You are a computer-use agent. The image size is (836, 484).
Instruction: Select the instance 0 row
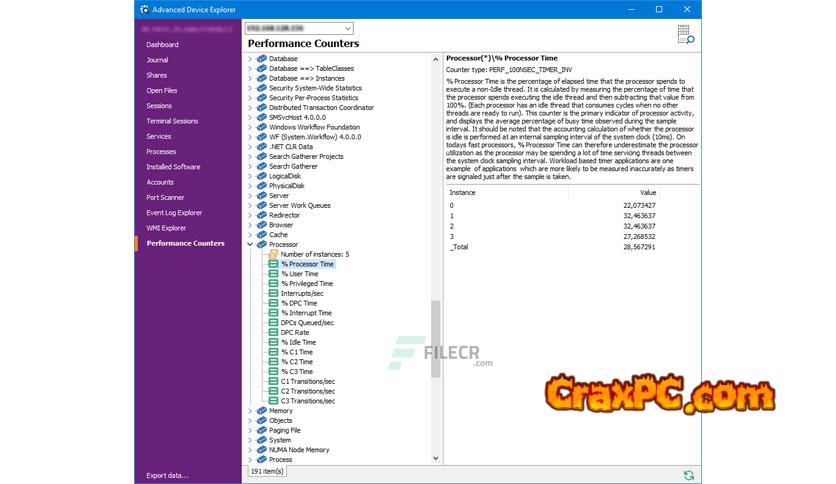coord(552,205)
